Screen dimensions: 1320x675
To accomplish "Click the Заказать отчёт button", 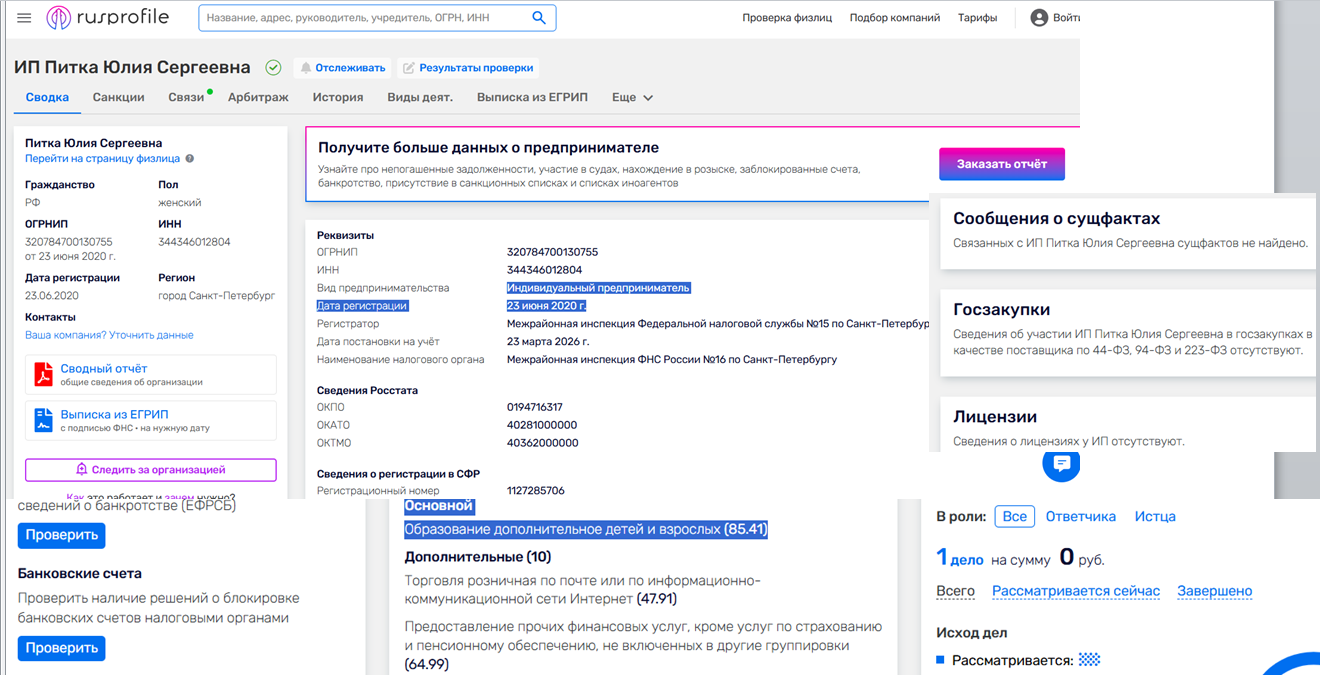I will (x=1002, y=164).
